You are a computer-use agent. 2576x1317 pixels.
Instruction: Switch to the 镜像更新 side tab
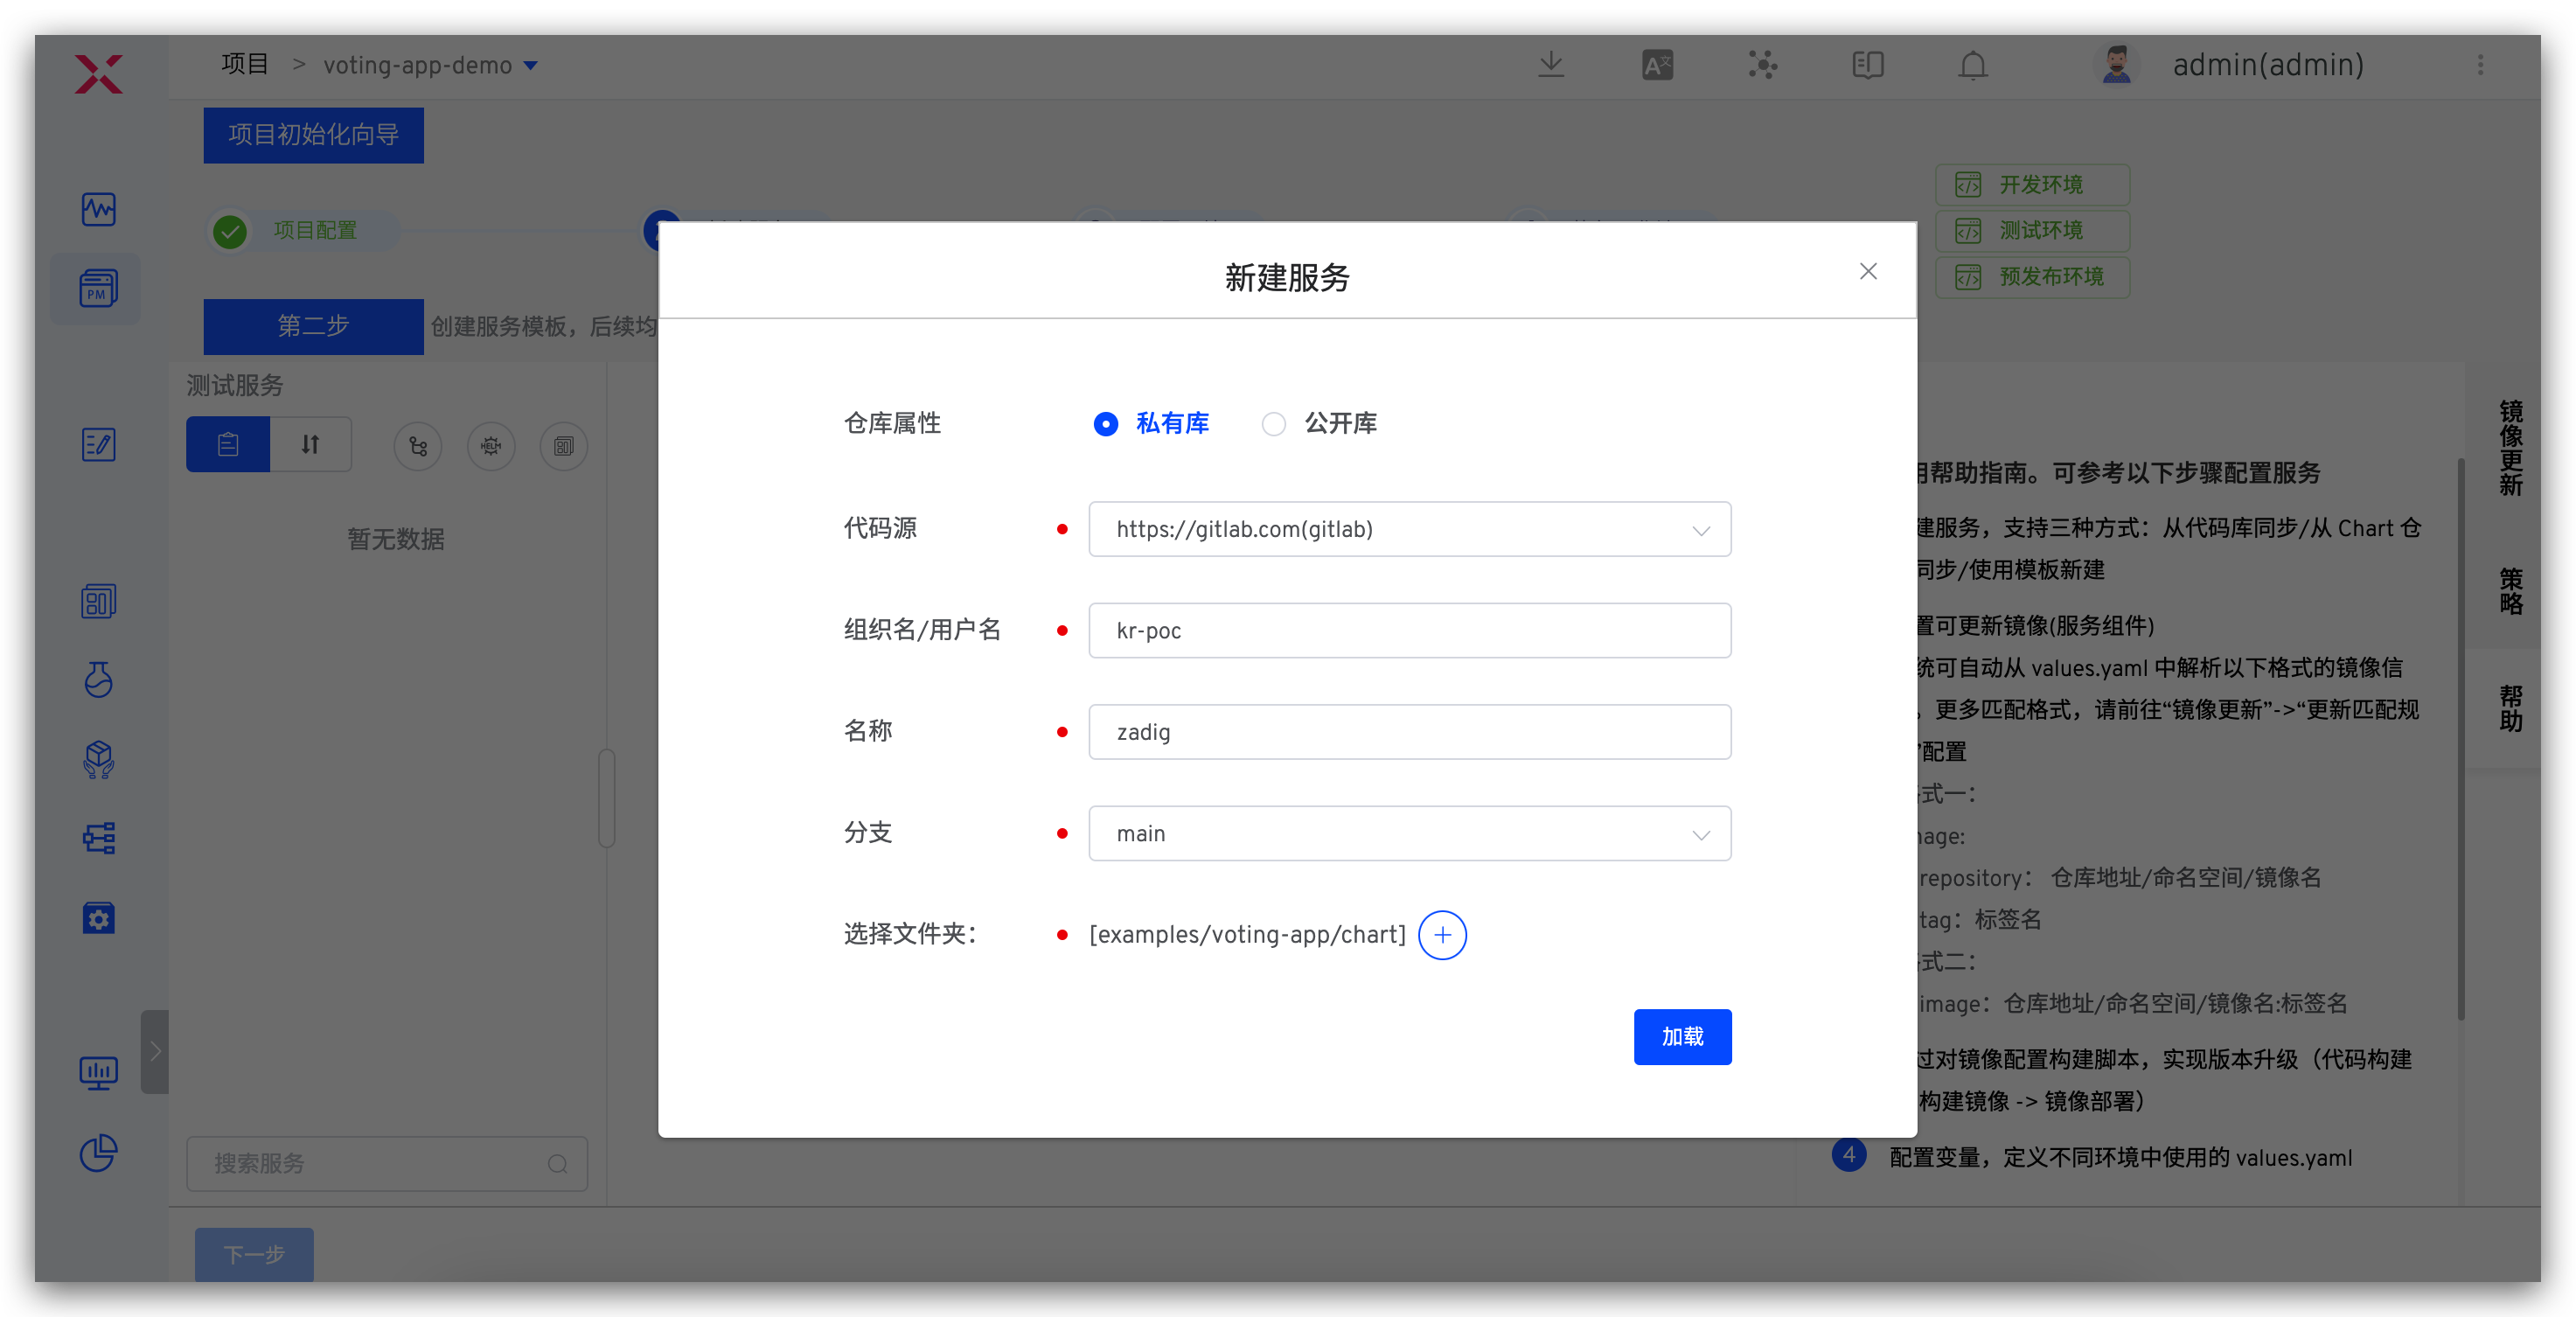point(2510,448)
